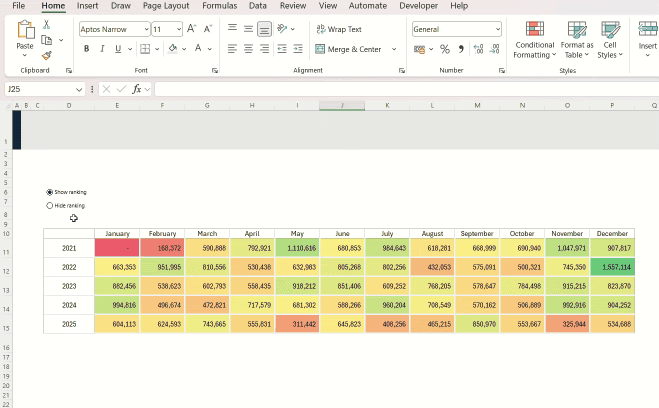Open Conditional Formatting menu
The image size is (659, 408).
pos(535,40)
